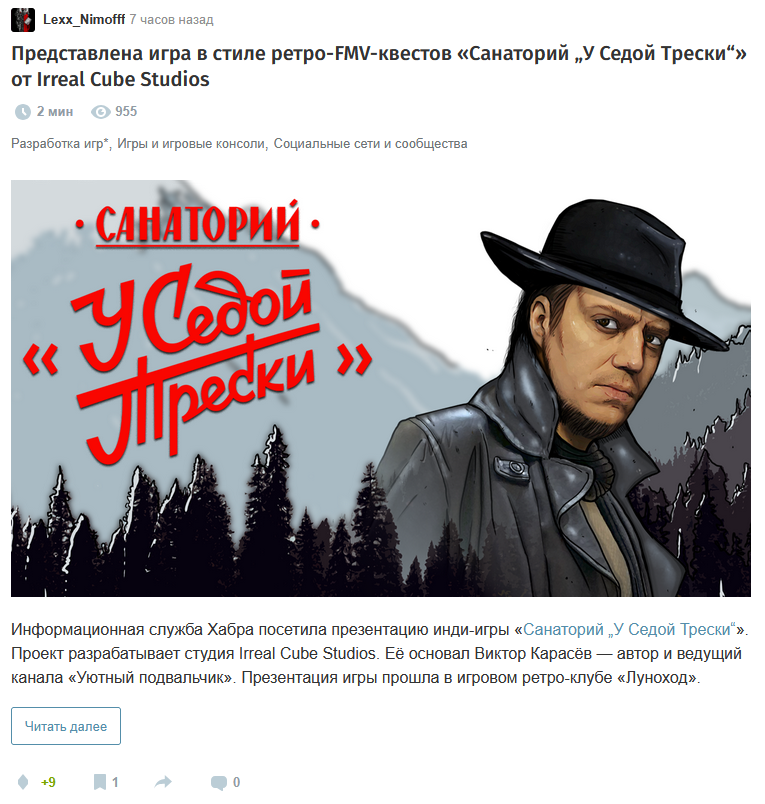The image size is (765, 804).
Task: Click the Читать далее button
Action: (x=66, y=726)
